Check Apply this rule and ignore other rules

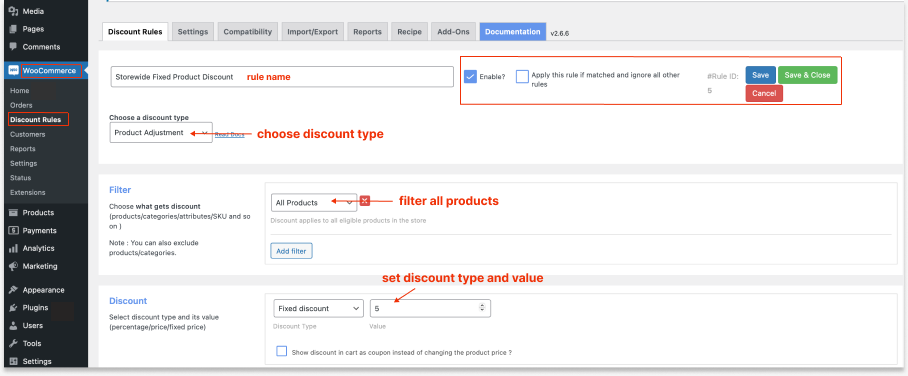(522, 76)
